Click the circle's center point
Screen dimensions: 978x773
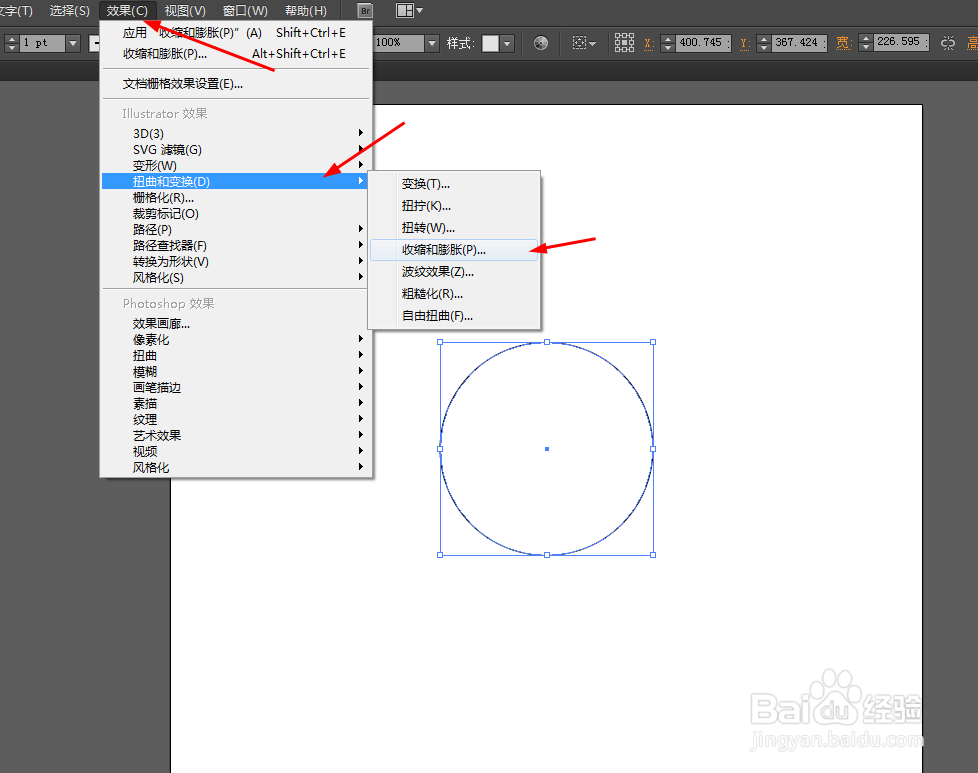547,449
